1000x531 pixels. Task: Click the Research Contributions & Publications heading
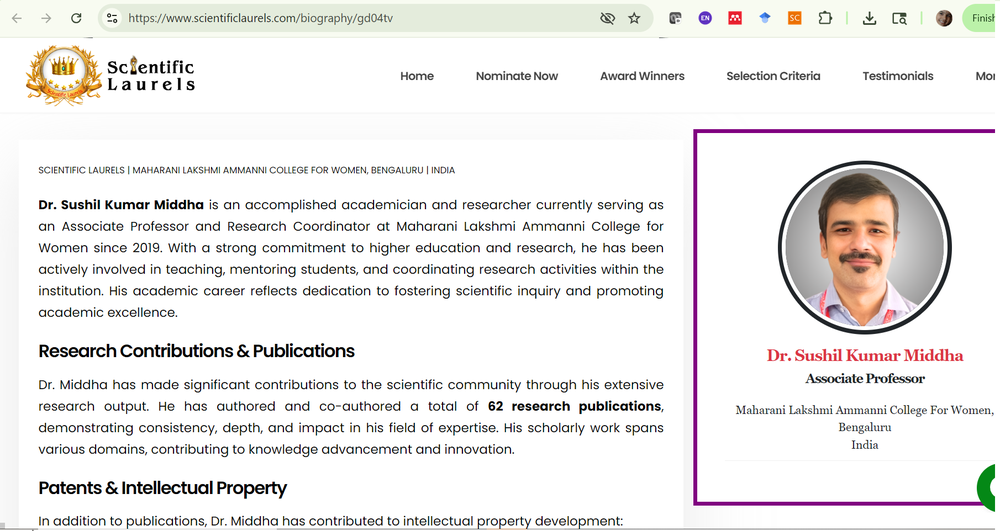[196, 351]
